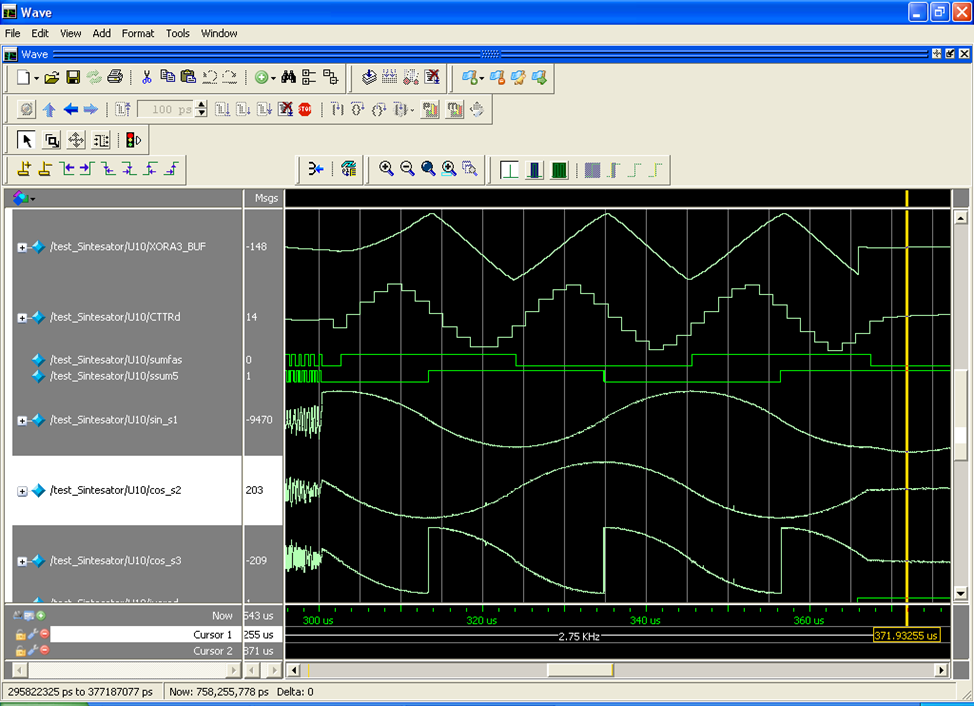The height and width of the screenshot is (706, 974).
Task: Expand the cos_s2 signal
Action: (22, 491)
